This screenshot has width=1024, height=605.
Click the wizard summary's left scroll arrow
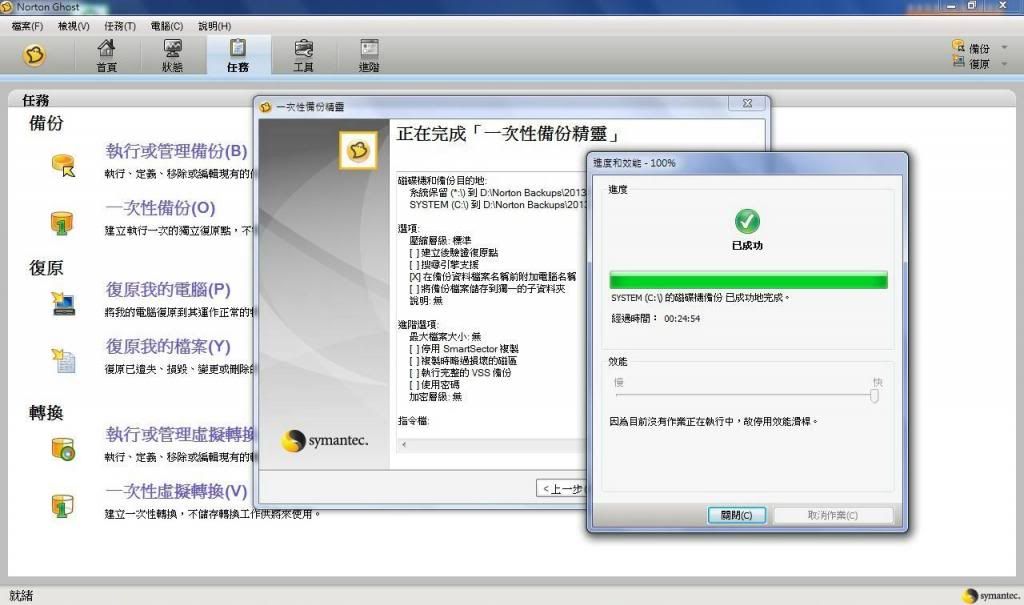pos(403,444)
